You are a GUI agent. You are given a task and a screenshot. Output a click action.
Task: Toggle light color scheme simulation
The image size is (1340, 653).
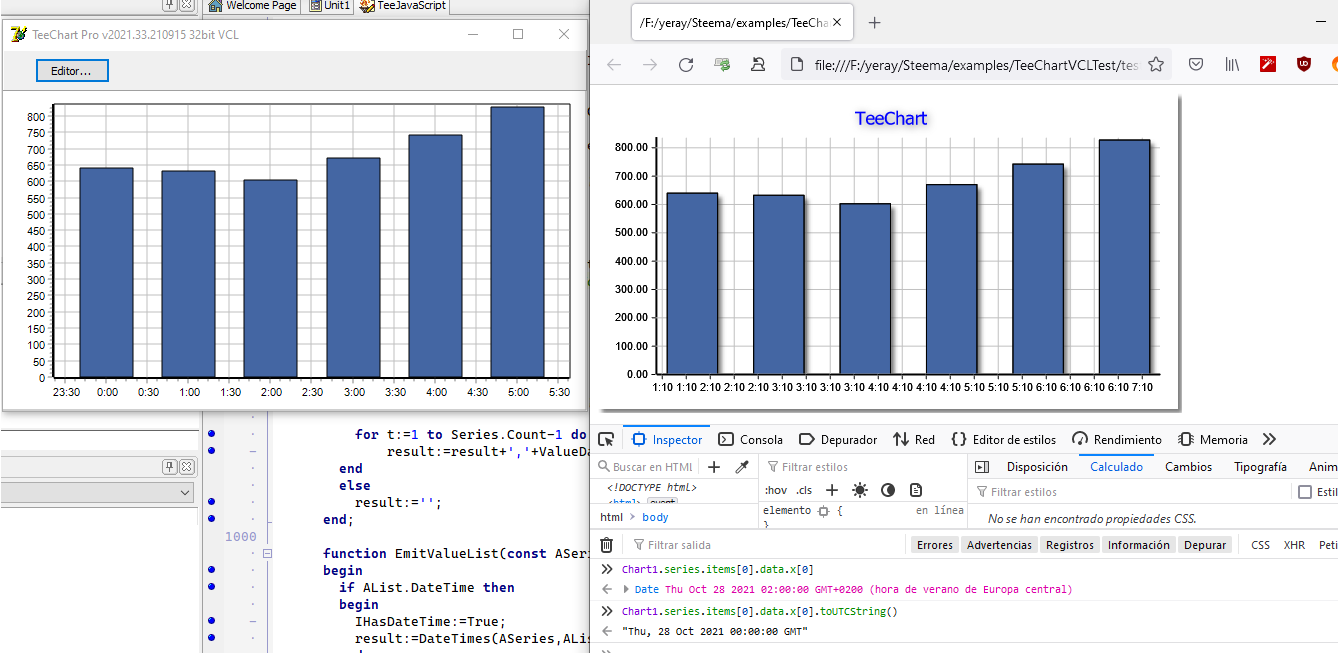(x=860, y=490)
